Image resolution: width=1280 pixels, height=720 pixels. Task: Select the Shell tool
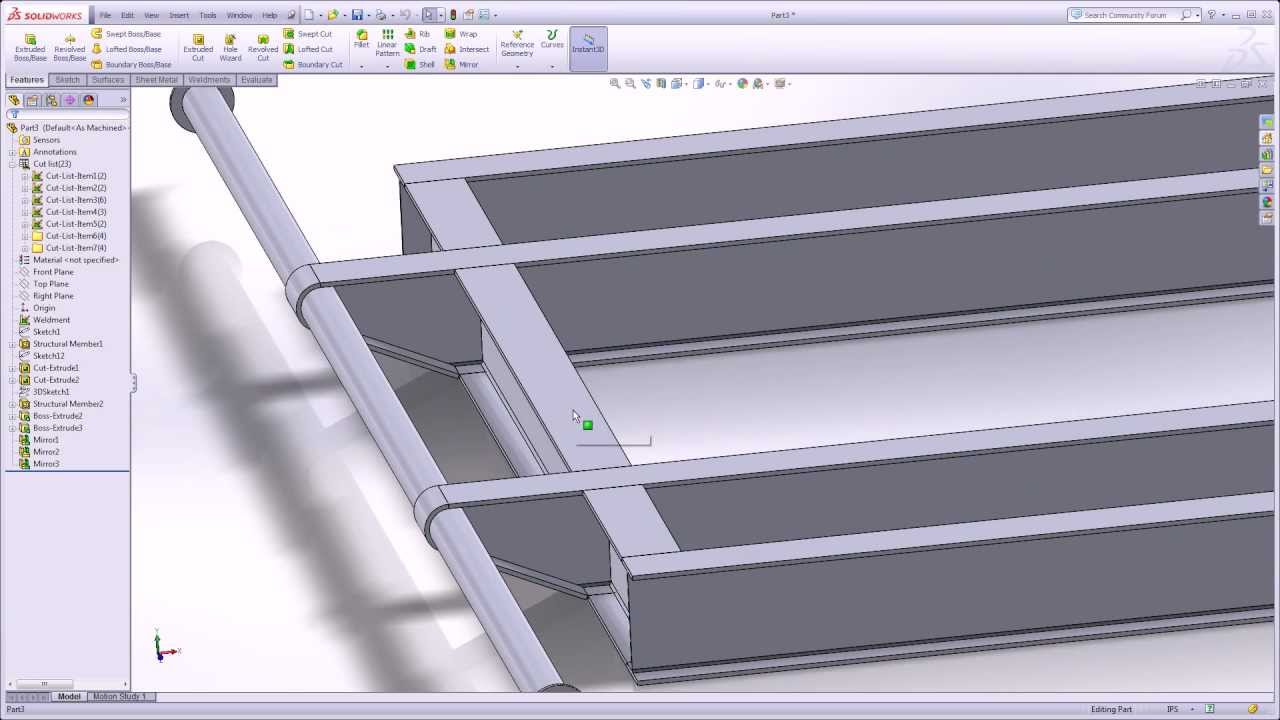[420, 65]
